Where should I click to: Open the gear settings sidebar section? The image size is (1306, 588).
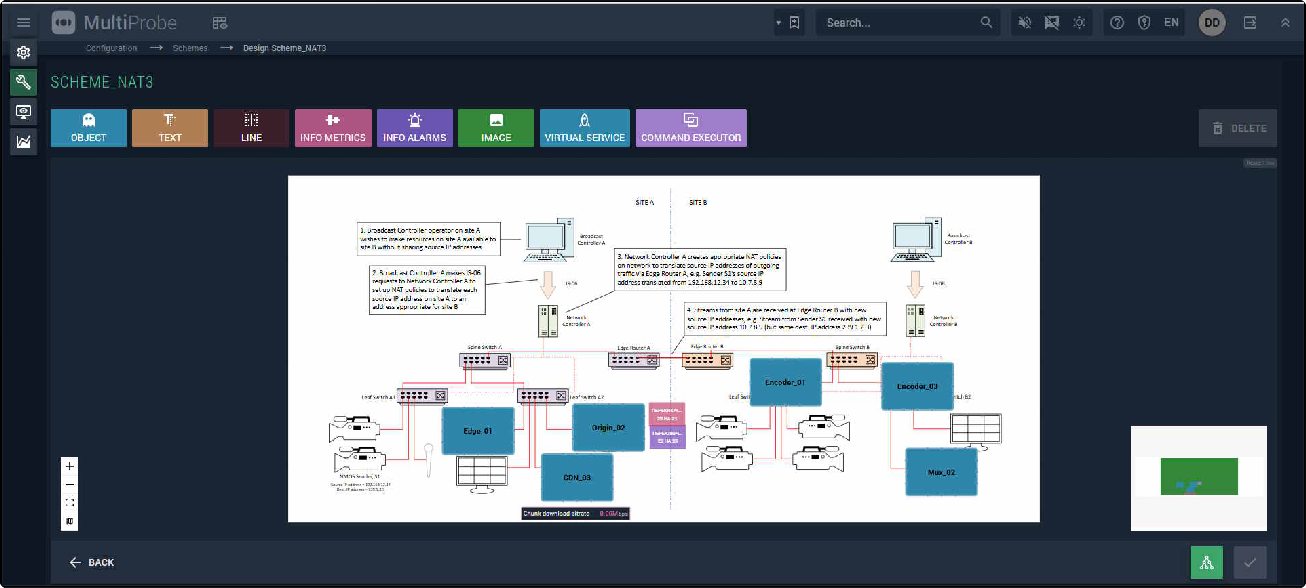(24, 53)
